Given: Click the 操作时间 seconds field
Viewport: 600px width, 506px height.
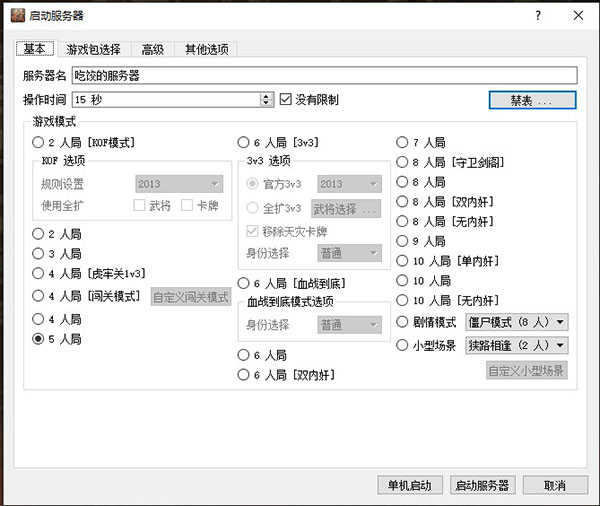Looking at the screenshot, I should [166, 100].
